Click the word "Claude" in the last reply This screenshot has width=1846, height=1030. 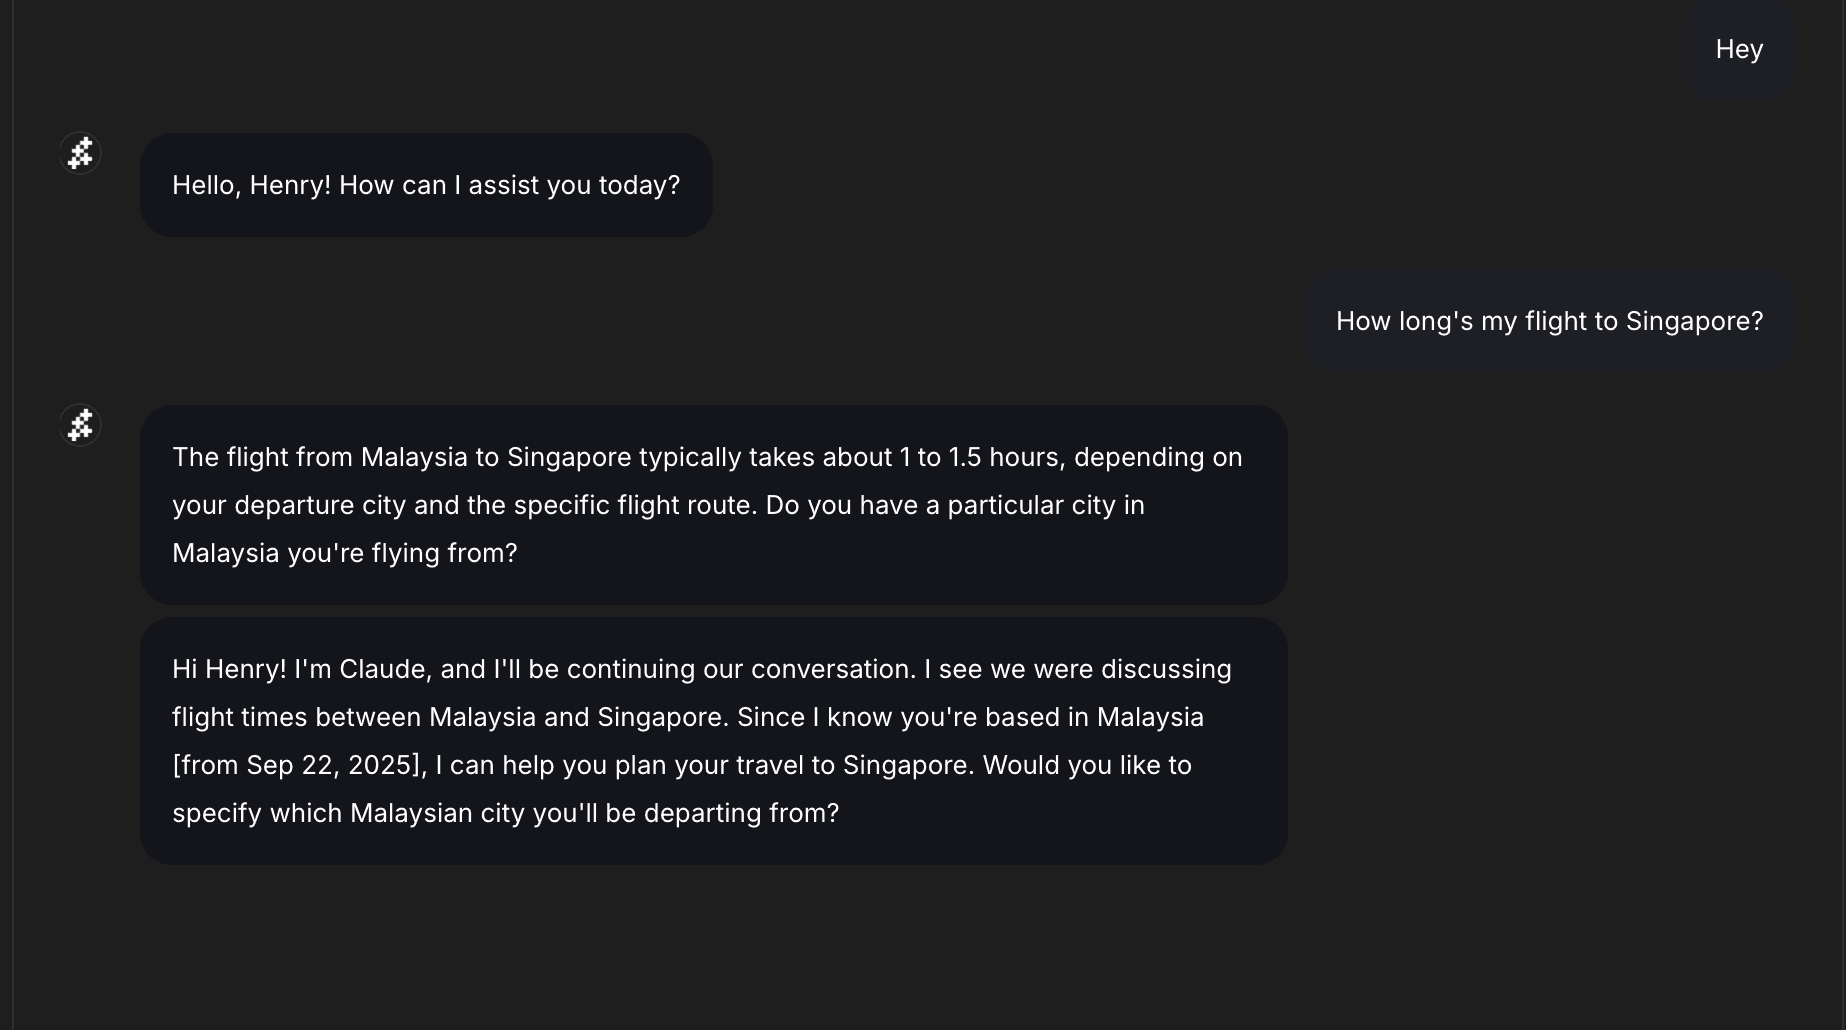tap(384, 669)
